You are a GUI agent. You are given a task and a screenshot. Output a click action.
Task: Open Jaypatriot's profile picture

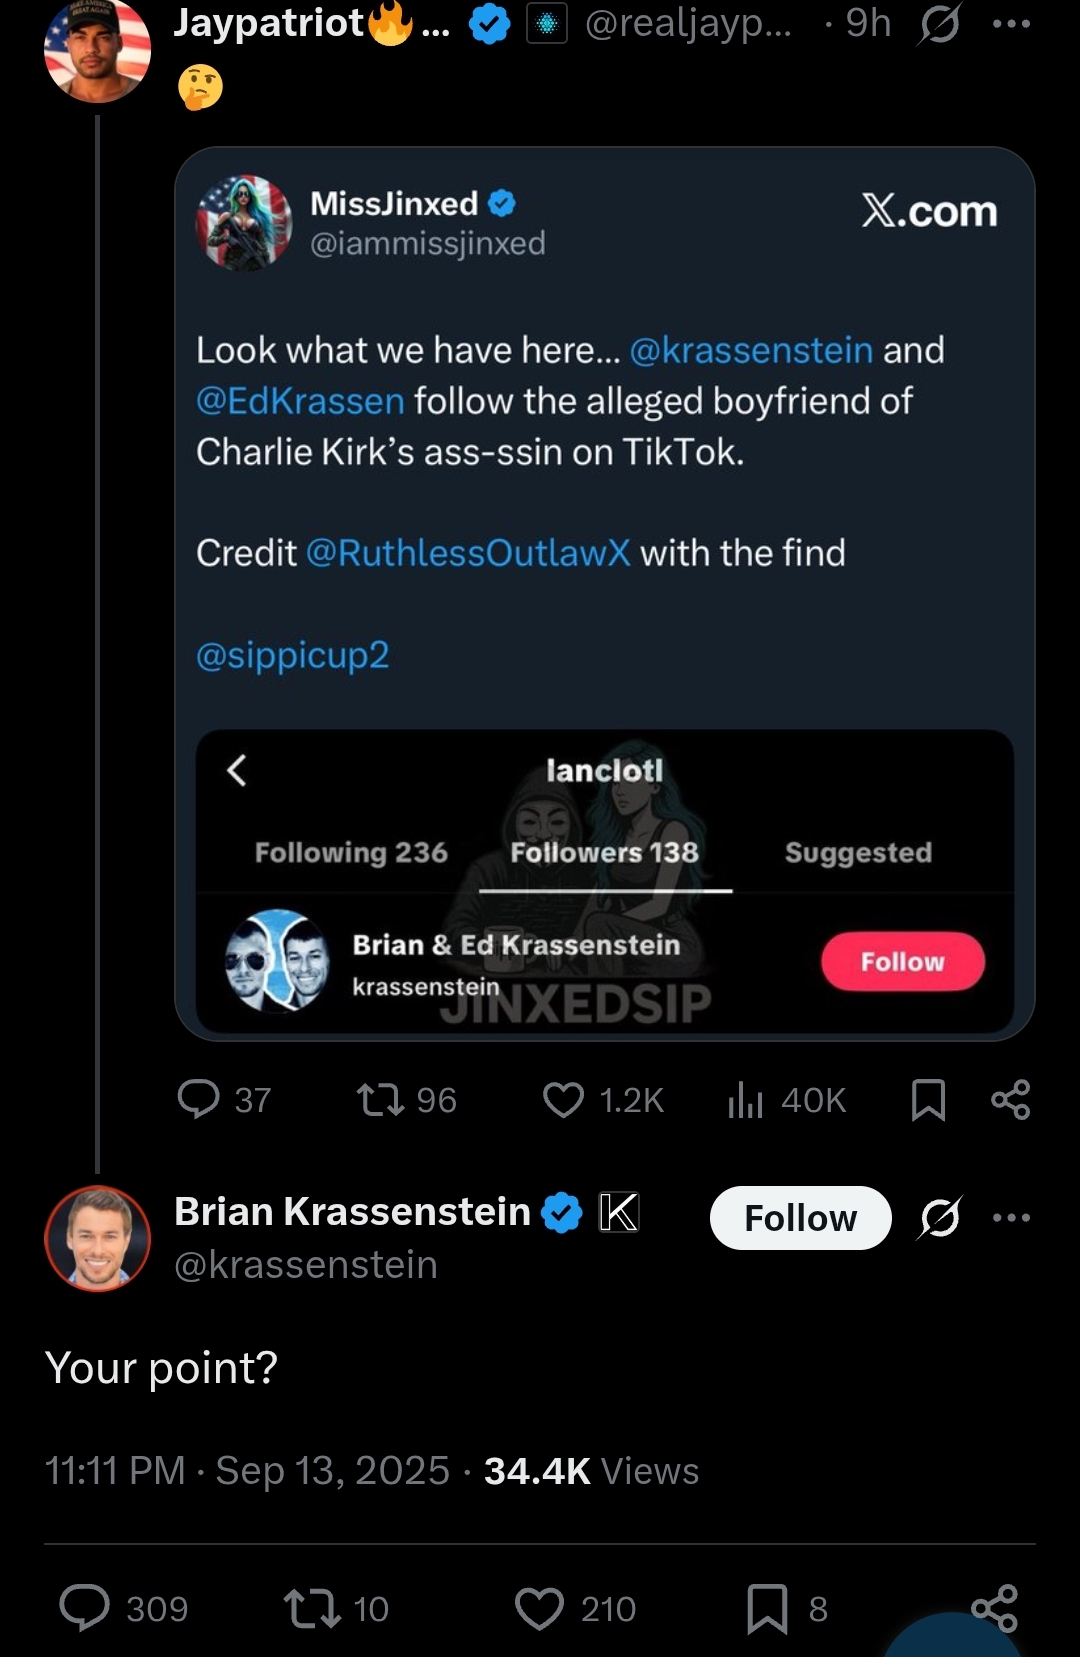(x=97, y=52)
